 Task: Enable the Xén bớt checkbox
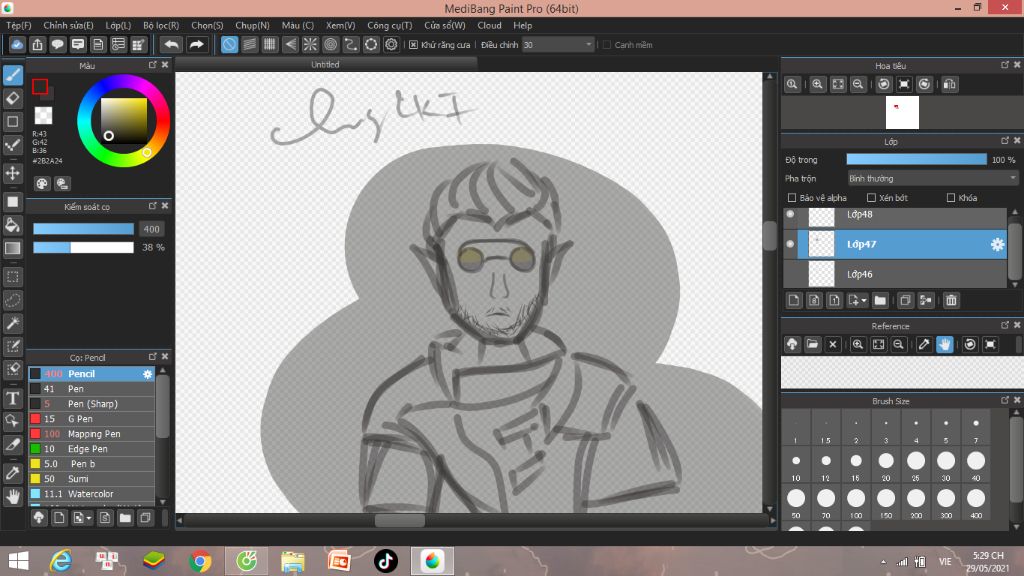871,198
